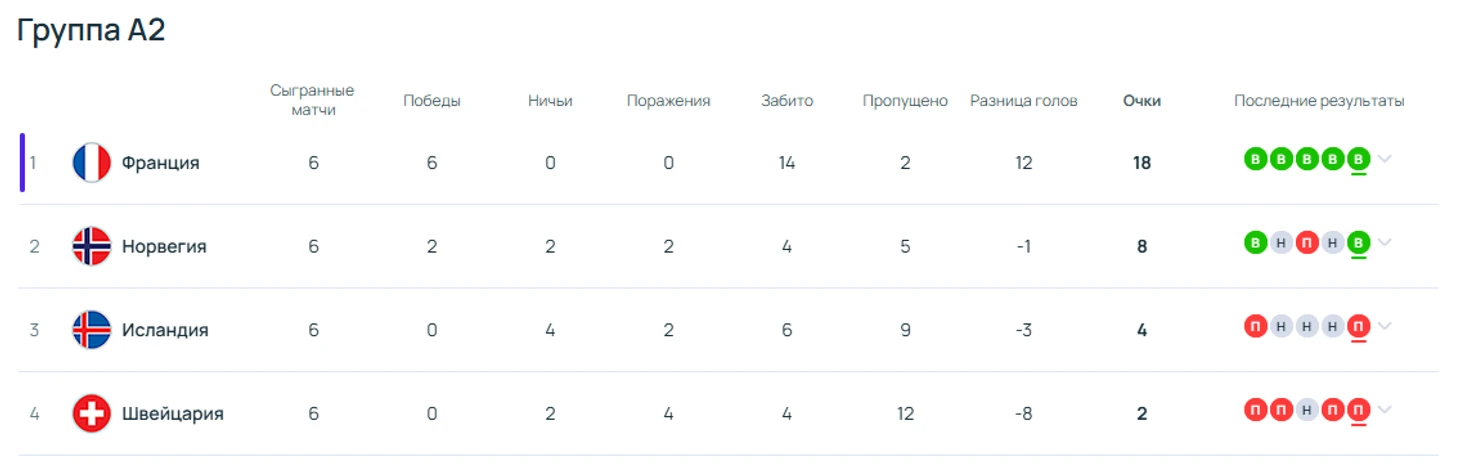Click Iceland's first red loss badge

tap(1255, 327)
